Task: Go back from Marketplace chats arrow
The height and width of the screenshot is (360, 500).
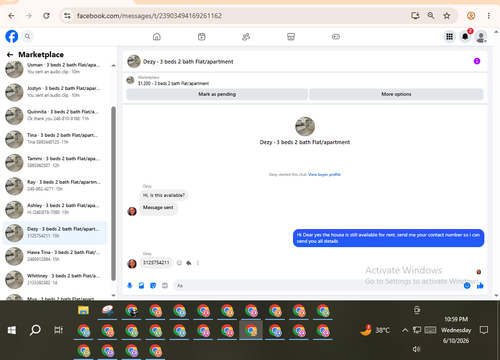Action: pos(10,55)
